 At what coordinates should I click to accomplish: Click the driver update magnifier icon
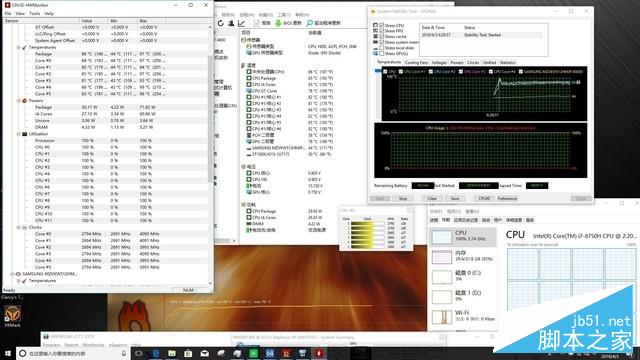pos(310,23)
